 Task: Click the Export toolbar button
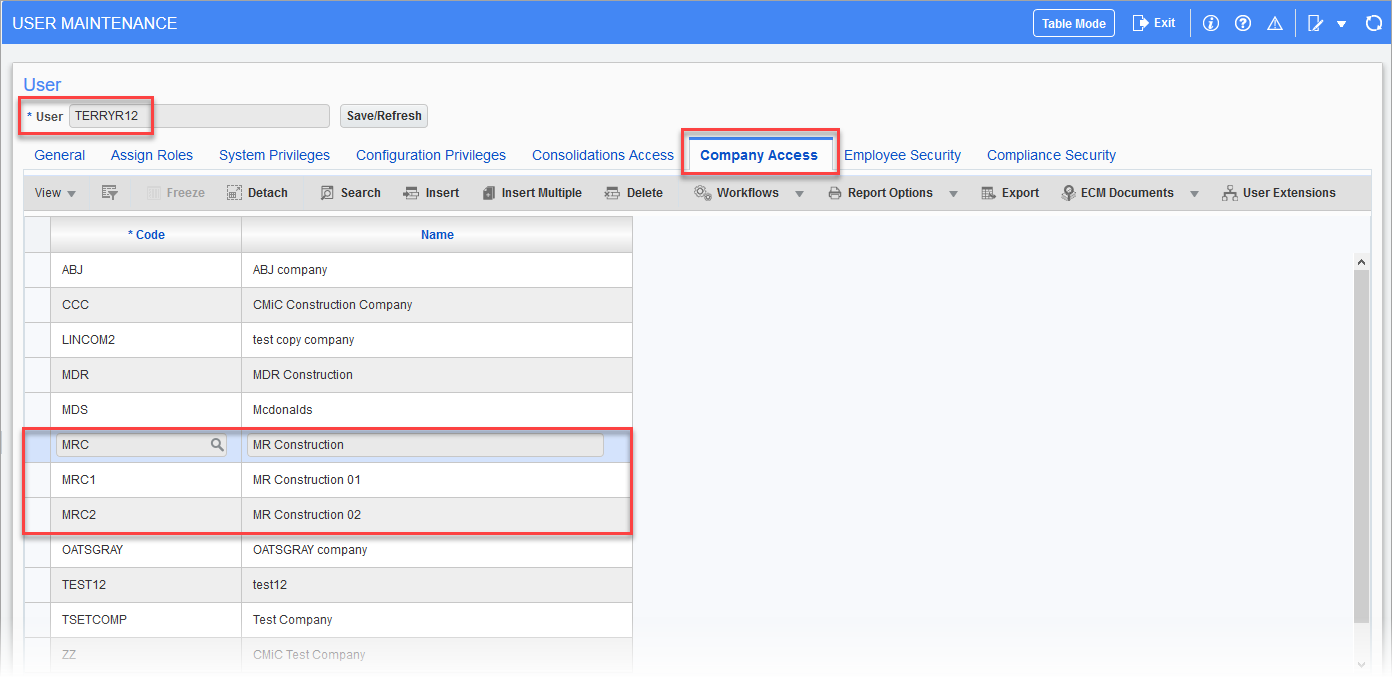(1010, 193)
